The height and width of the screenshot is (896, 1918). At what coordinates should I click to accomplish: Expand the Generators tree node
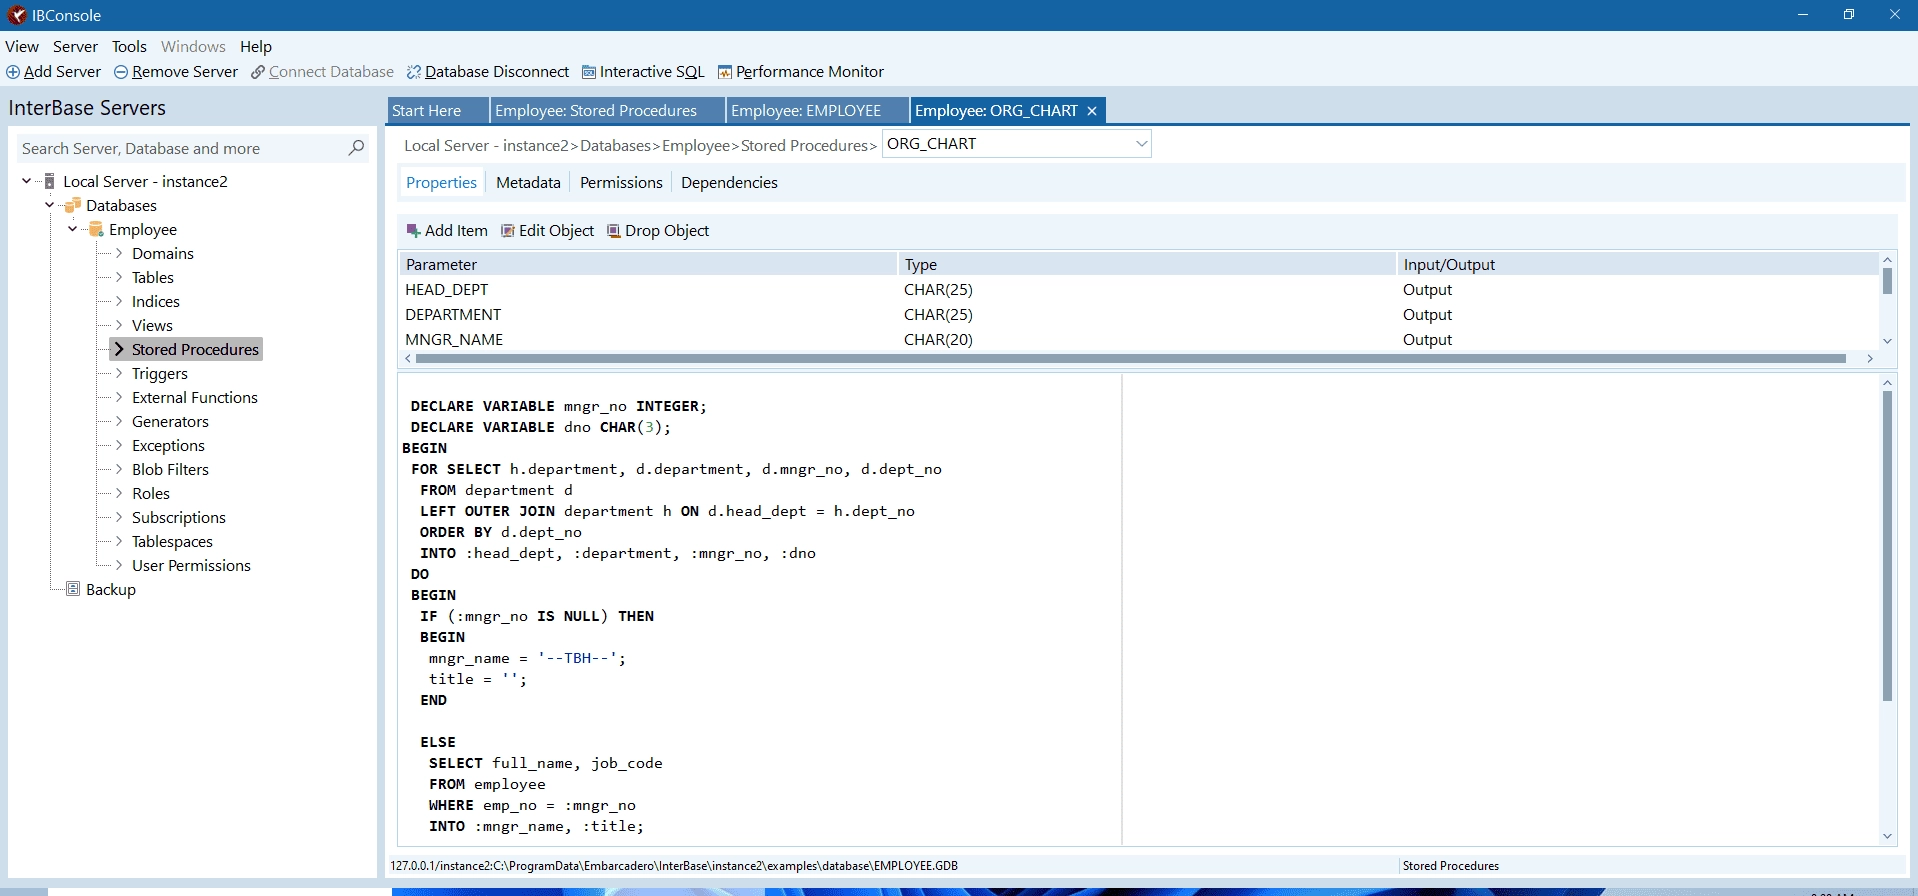119,421
